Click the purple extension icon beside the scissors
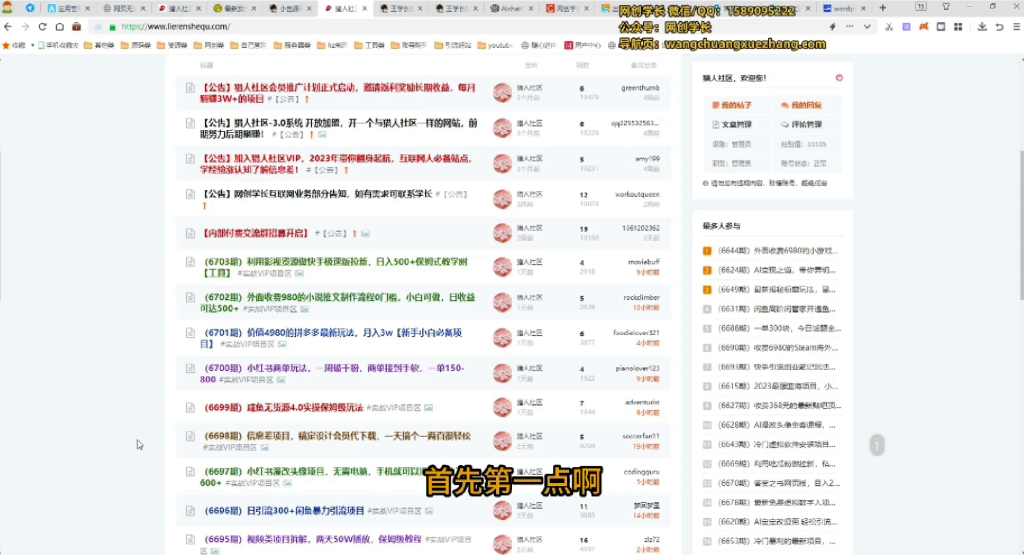 906,27
